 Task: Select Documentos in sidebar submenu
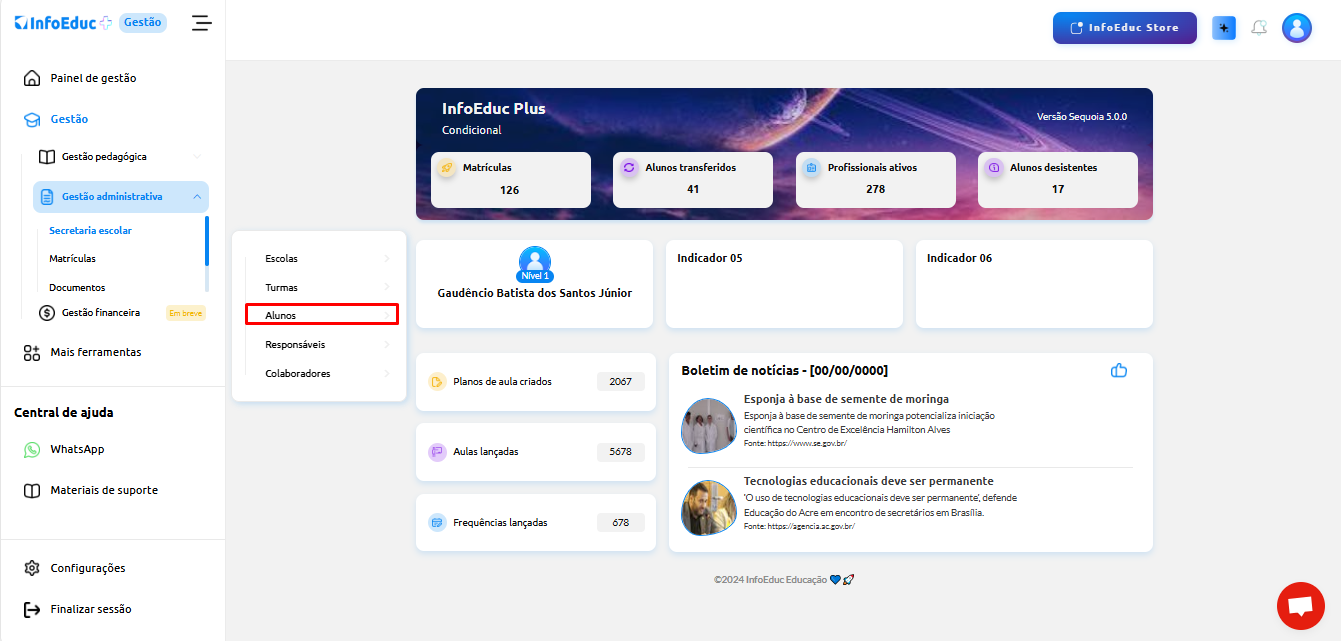(77, 288)
